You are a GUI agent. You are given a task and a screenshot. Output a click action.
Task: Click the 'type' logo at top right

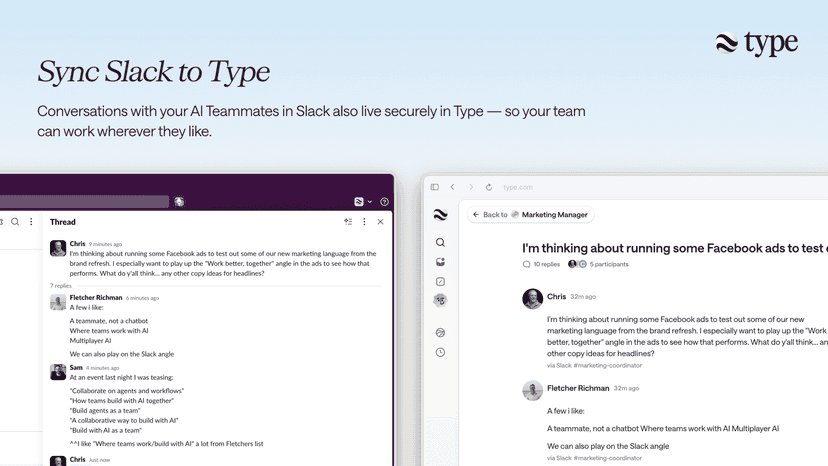click(x=757, y=43)
